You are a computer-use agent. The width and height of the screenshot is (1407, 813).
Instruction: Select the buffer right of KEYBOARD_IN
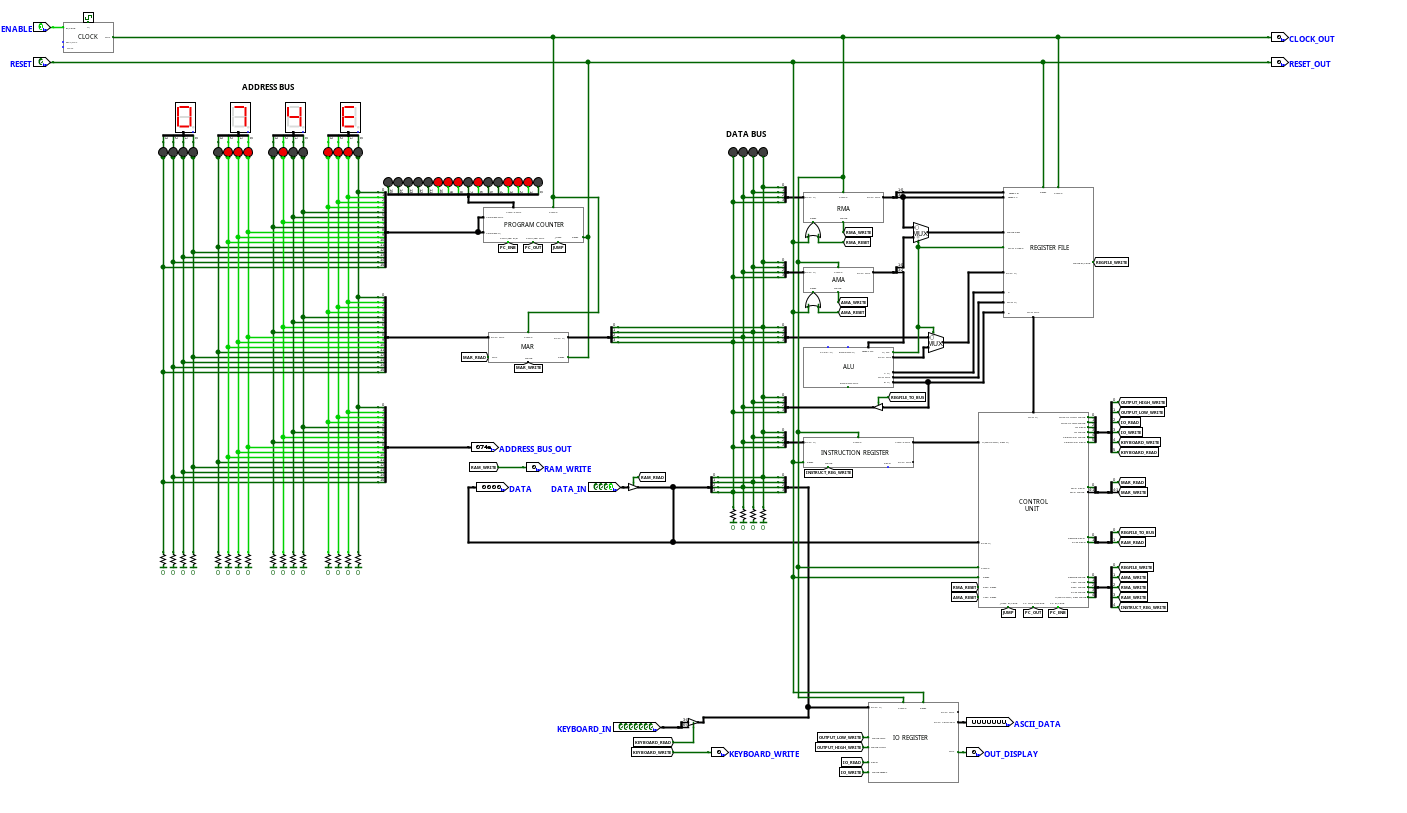pos(693,722)
